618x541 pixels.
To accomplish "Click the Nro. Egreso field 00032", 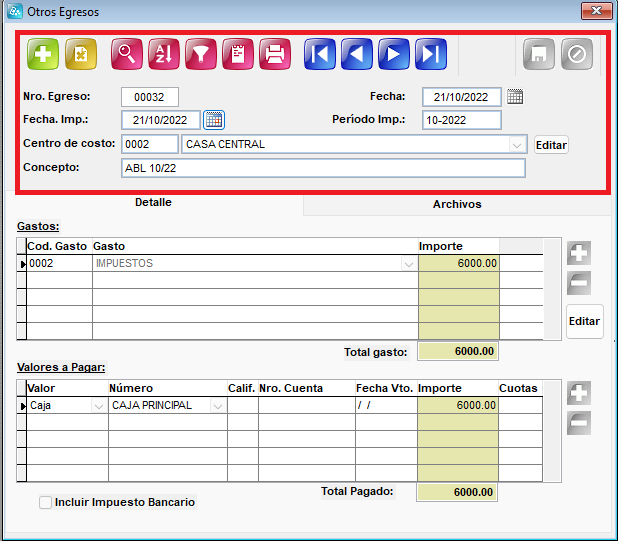I will click(x=150, y=97).
